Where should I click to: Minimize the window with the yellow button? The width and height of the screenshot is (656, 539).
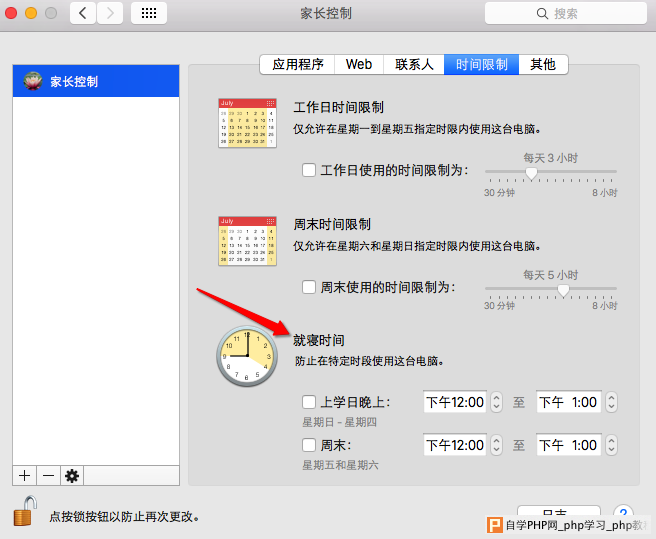31,13
